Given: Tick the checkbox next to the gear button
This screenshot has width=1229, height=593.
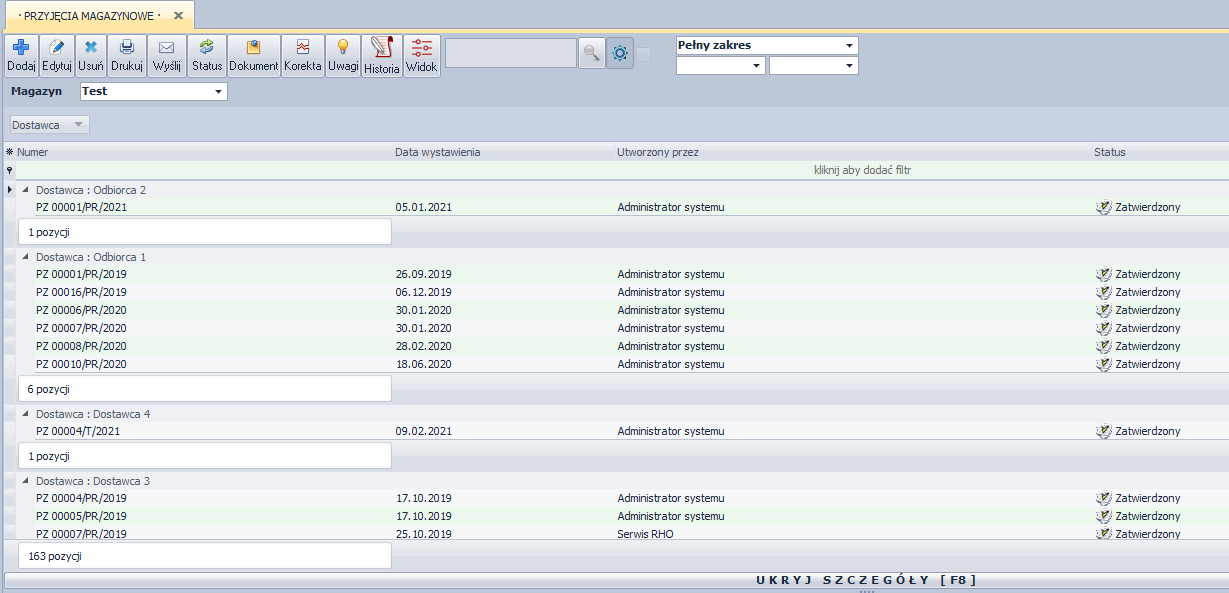Looking at the screenshot, I should click(644, 54).
